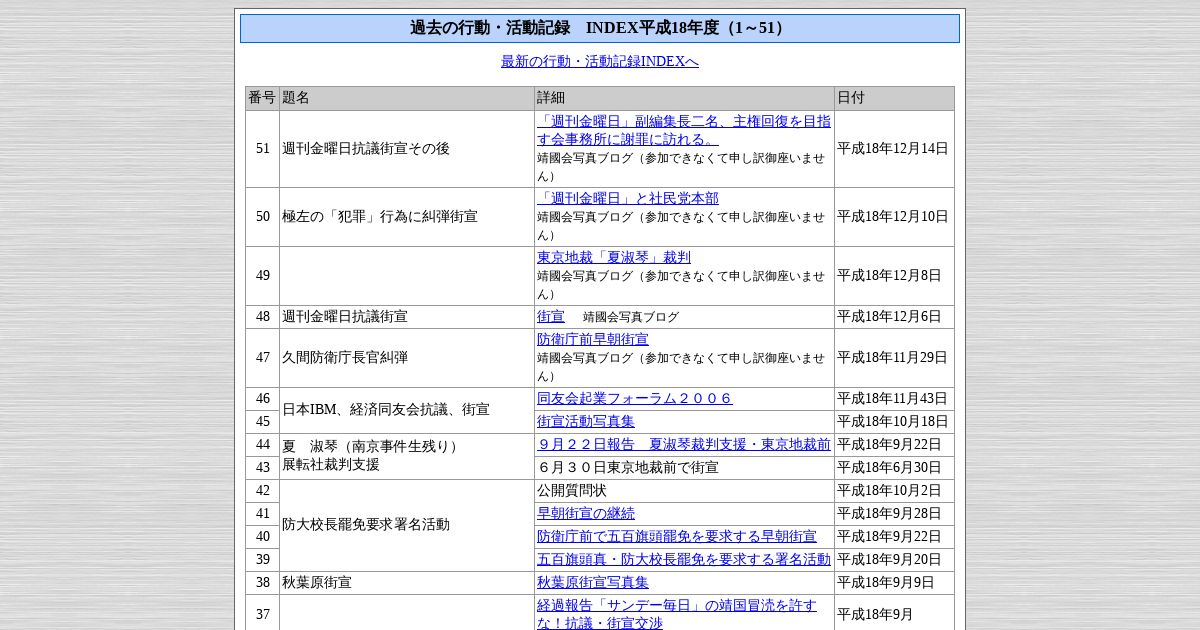
Task: Select the date 平成18年6月30日
Action: click(889, 467)
